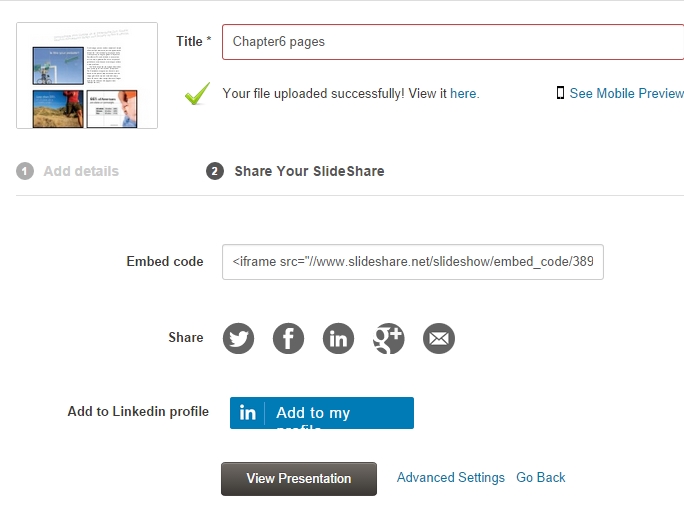Go to the Add details step
This screenshot has width=684, height=515.
click(81, 171)
